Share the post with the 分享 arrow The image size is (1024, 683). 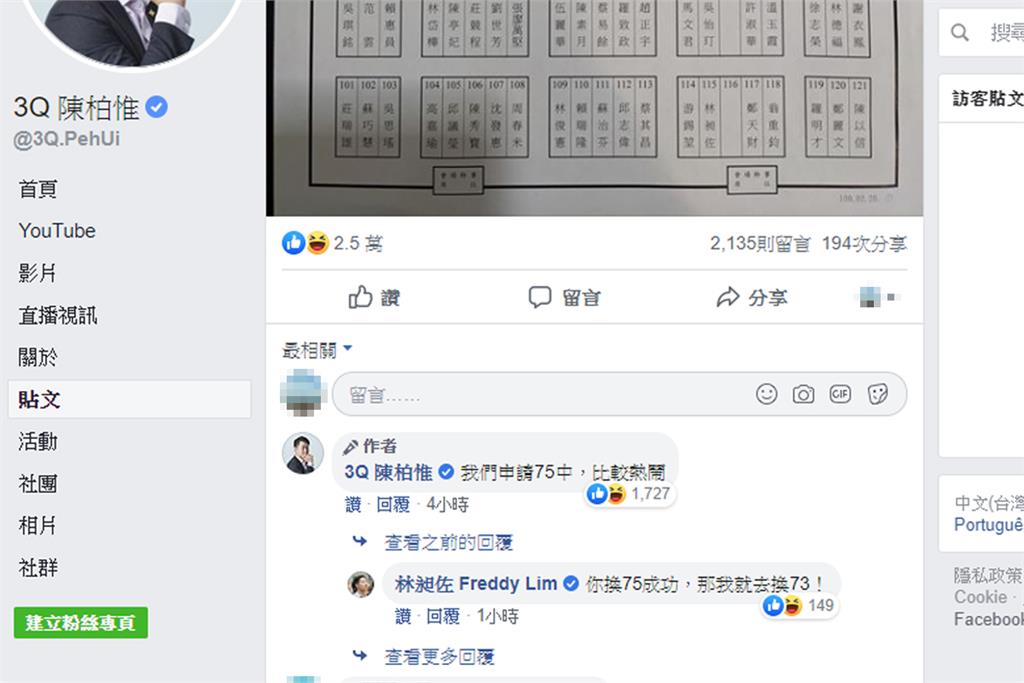click(x=752, y=298)
